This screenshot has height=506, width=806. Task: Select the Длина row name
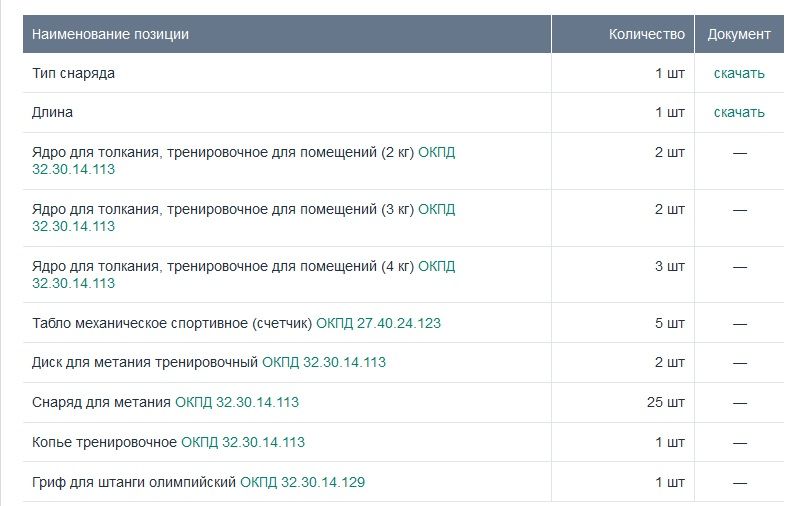tap(52, 112)
